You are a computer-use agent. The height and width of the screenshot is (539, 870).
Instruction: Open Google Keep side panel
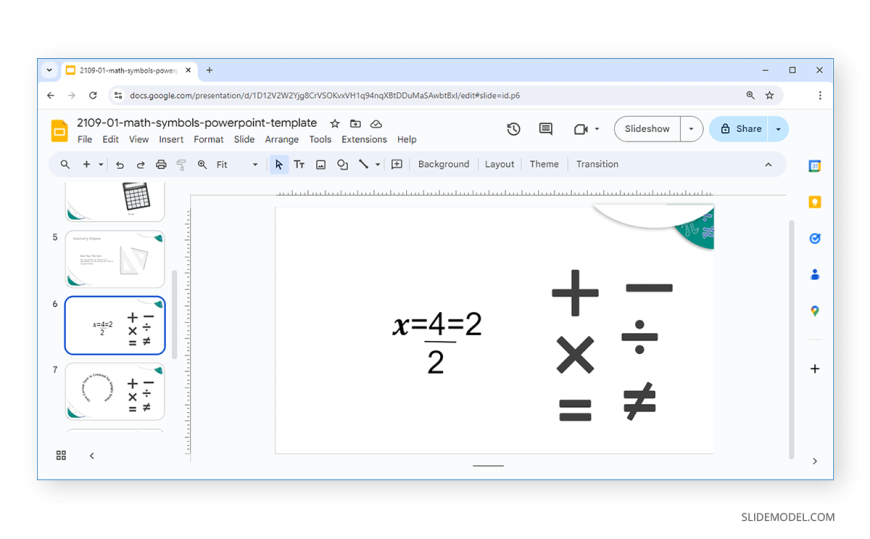coord(815,202)
